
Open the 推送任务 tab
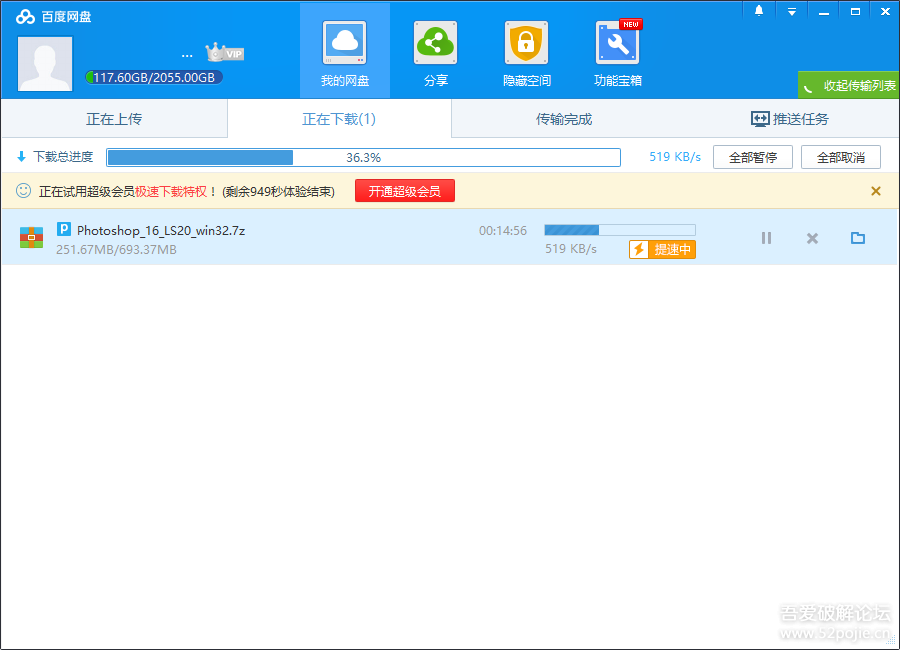pyautogui.click(x=789, y=119)
